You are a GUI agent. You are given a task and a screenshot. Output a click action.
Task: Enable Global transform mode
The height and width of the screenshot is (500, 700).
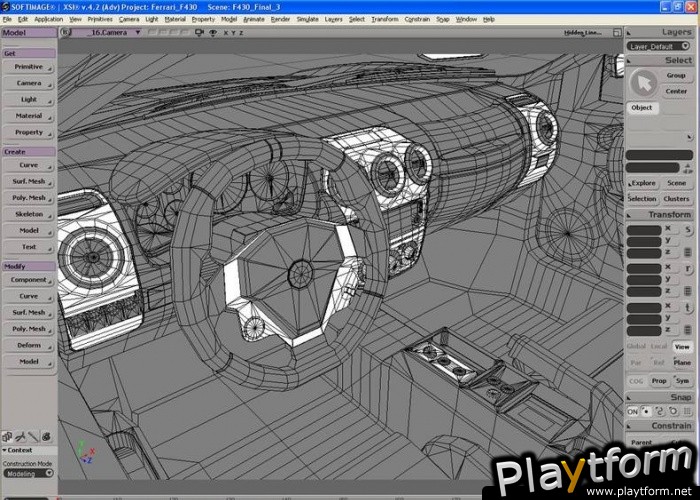pyautogui.click(x=636, y=346)
